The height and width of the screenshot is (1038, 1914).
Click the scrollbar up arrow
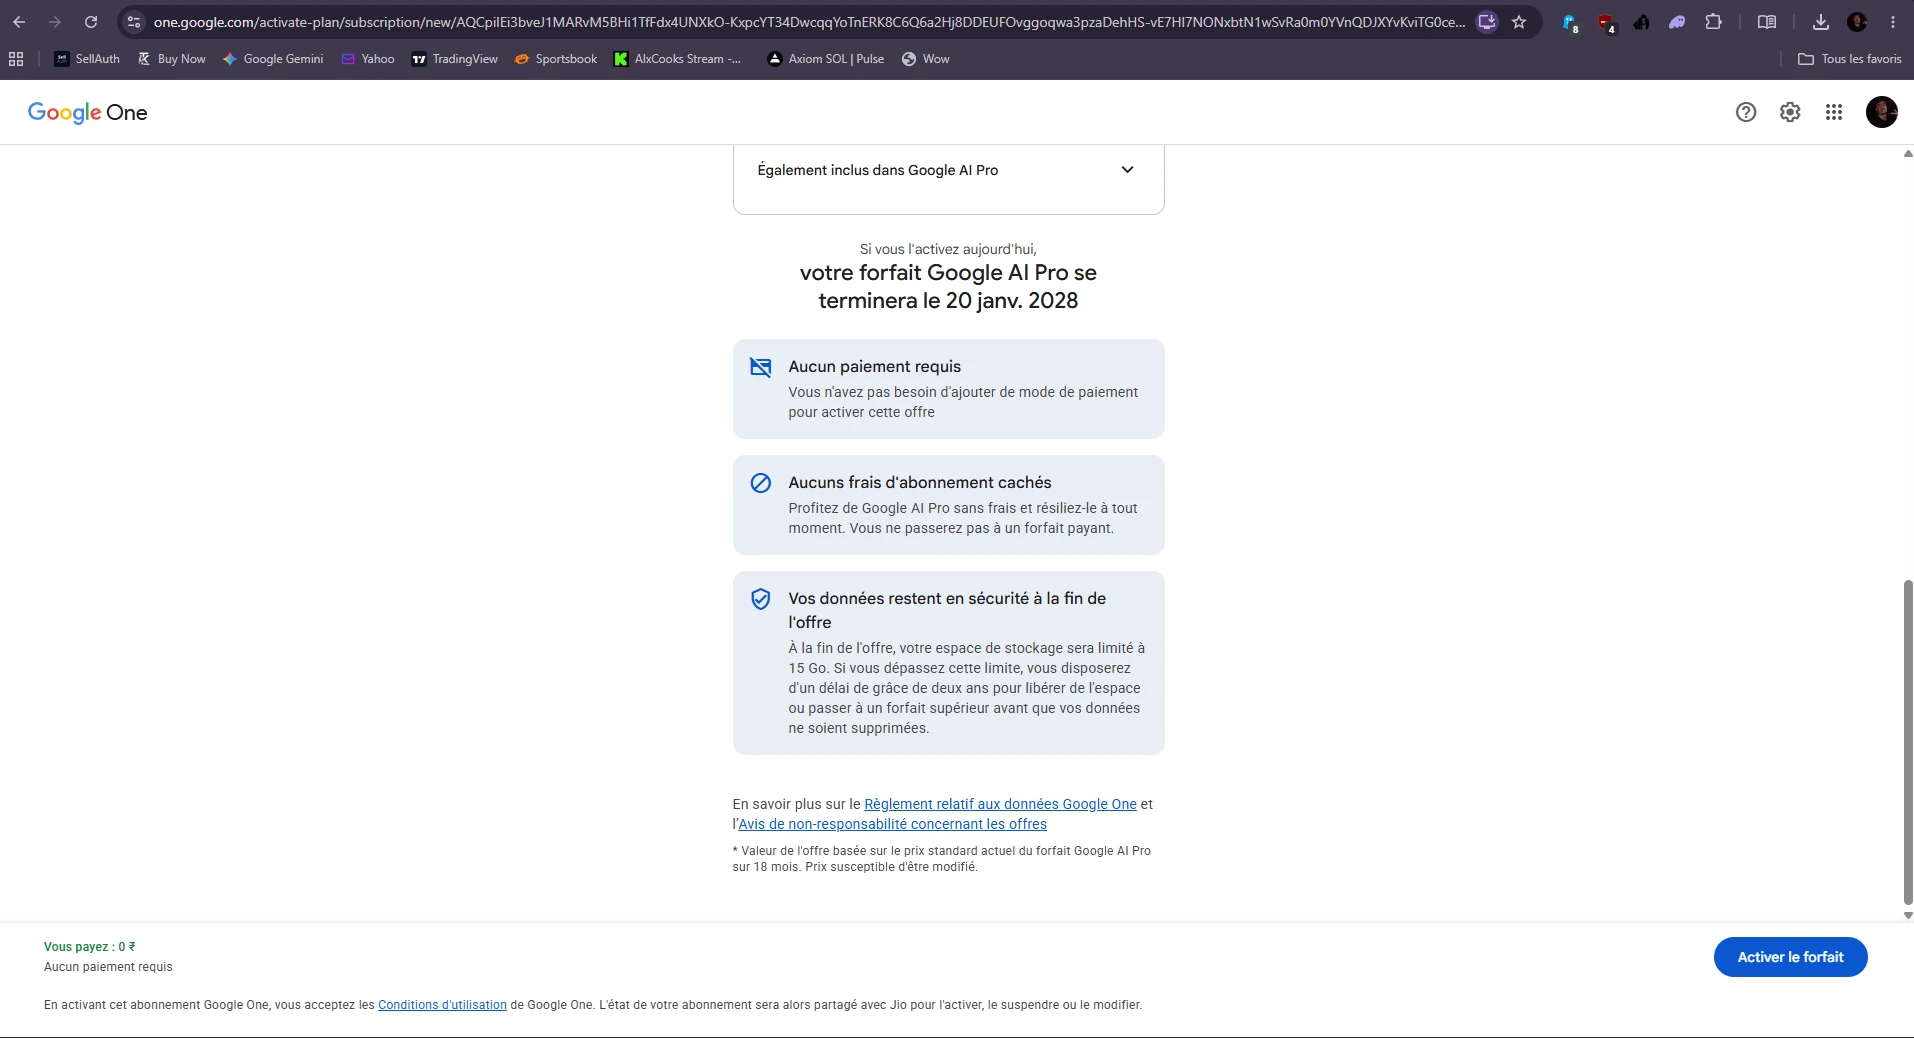pyautogui.click(x=1907, y=153)
